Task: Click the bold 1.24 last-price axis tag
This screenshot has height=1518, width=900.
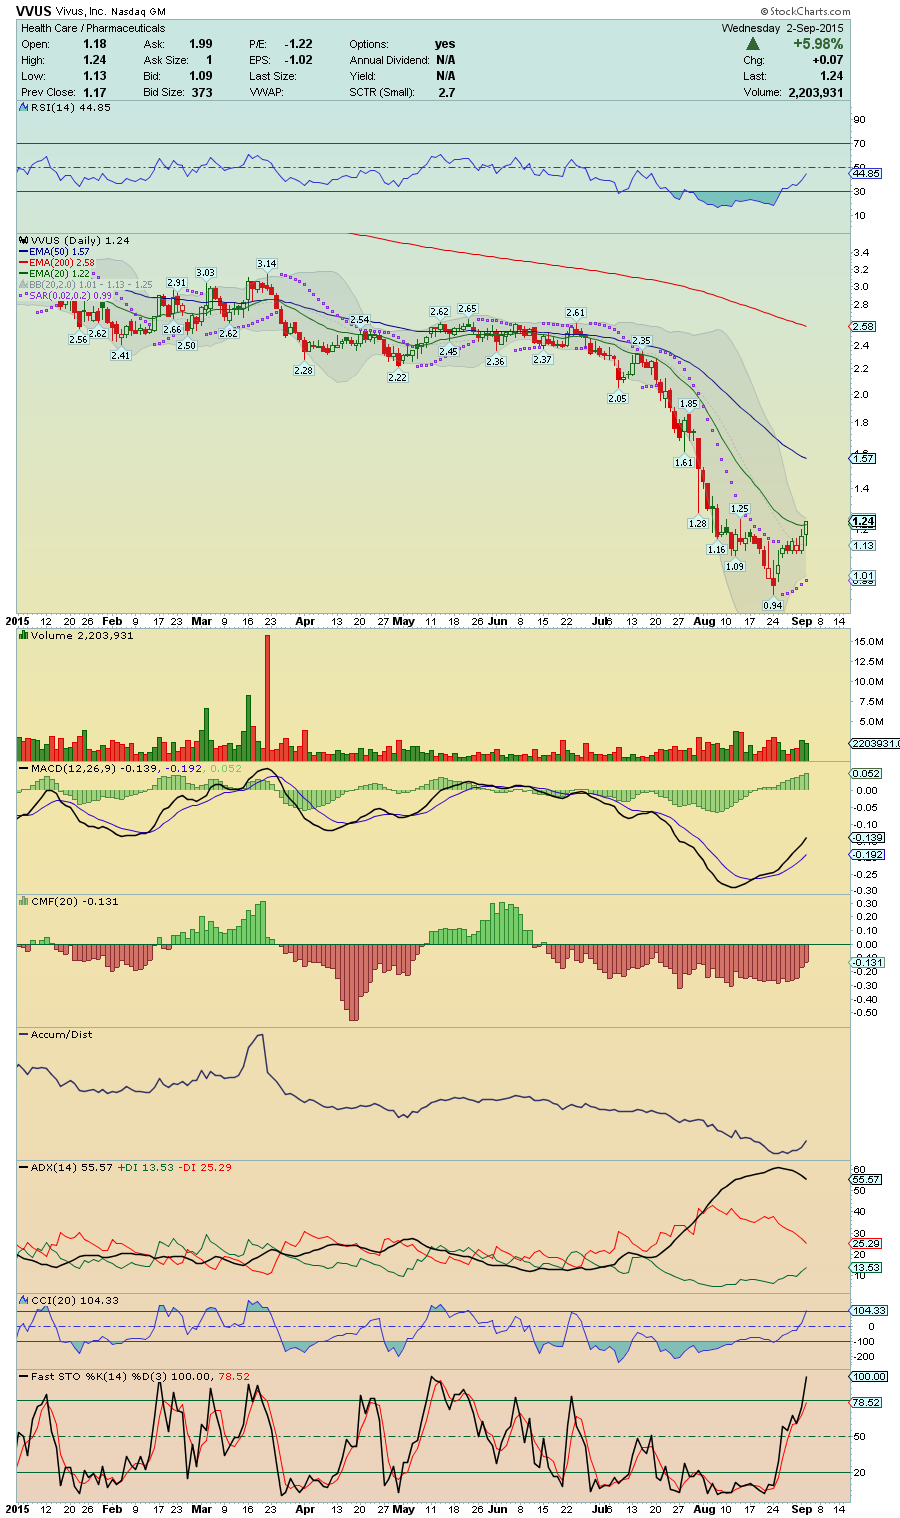Action: 863,521
